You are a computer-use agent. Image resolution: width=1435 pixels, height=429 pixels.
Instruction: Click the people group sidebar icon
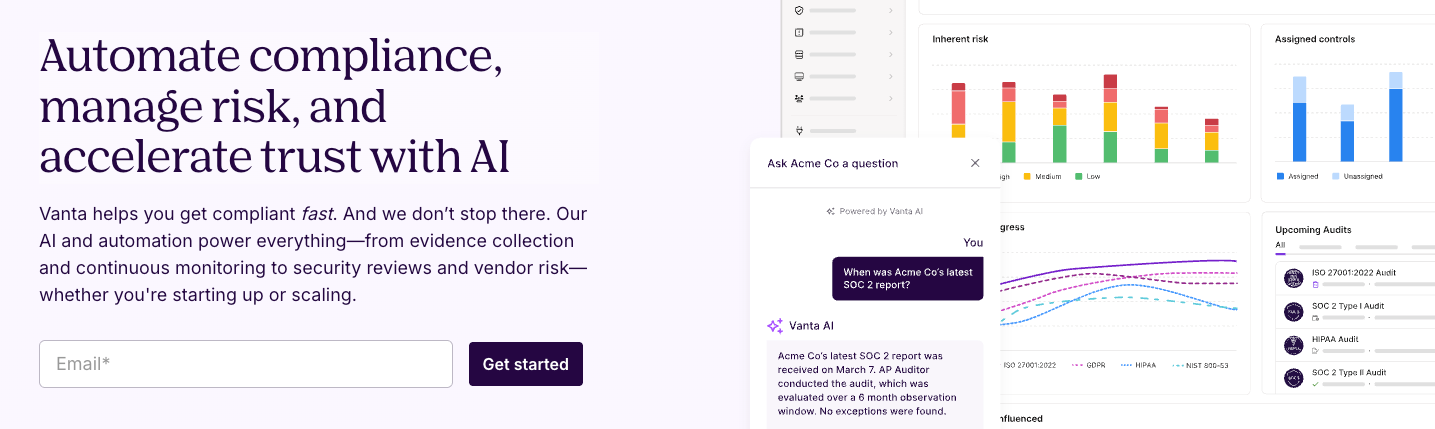[x=799, y=98]
